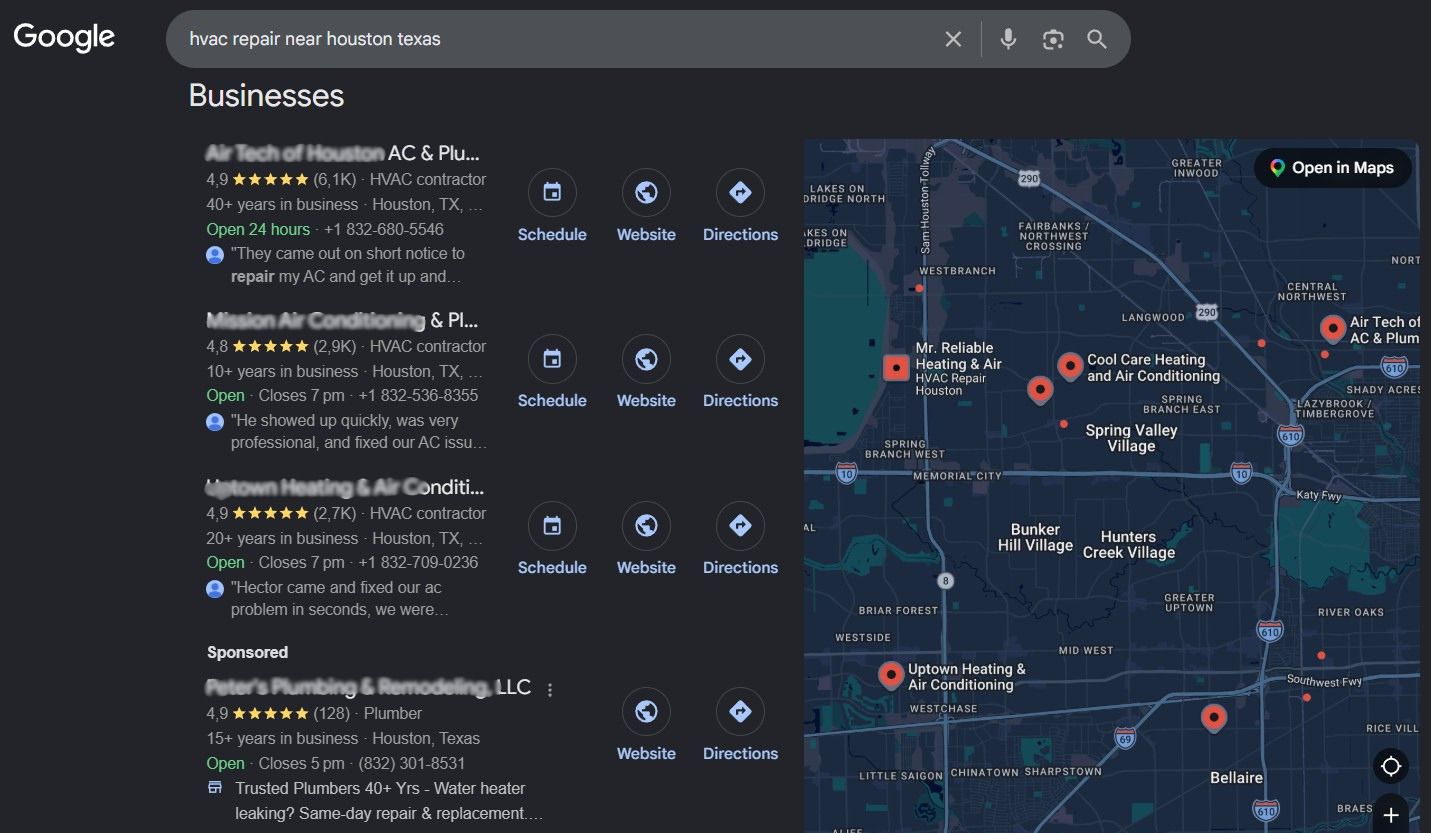Click the (128) reviews count

click(x=333, y=713)
